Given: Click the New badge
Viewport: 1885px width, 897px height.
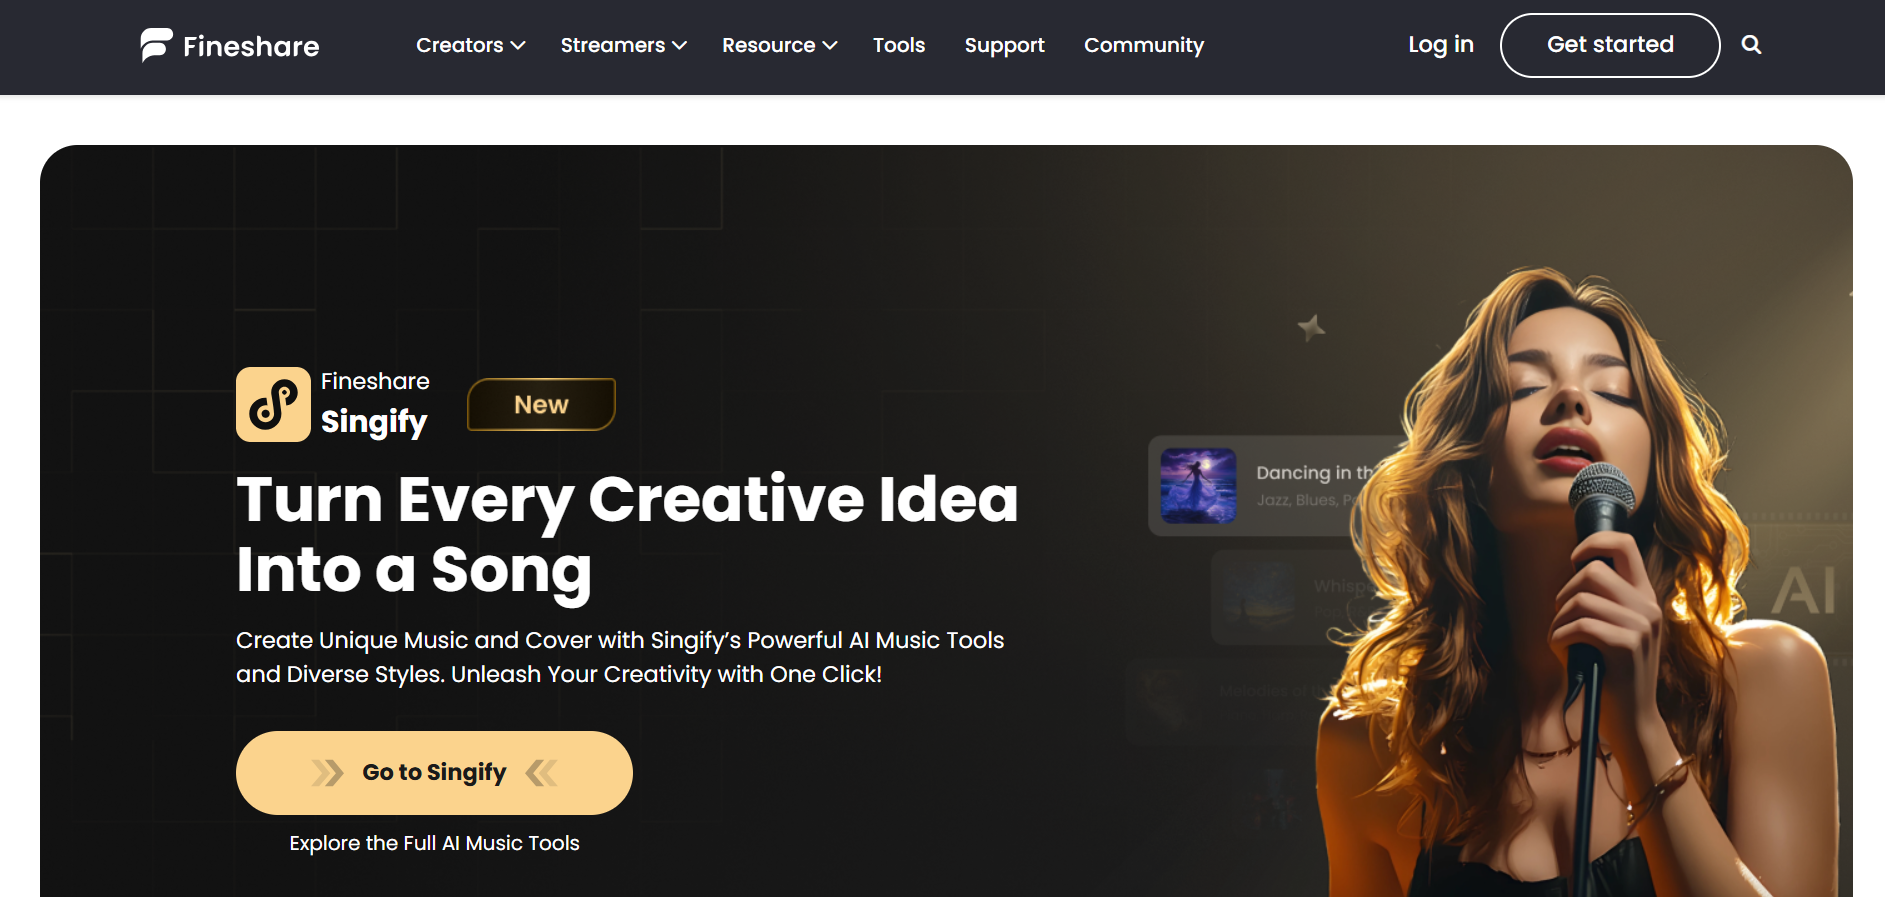Looking at the screenshot, I should 541,404.
